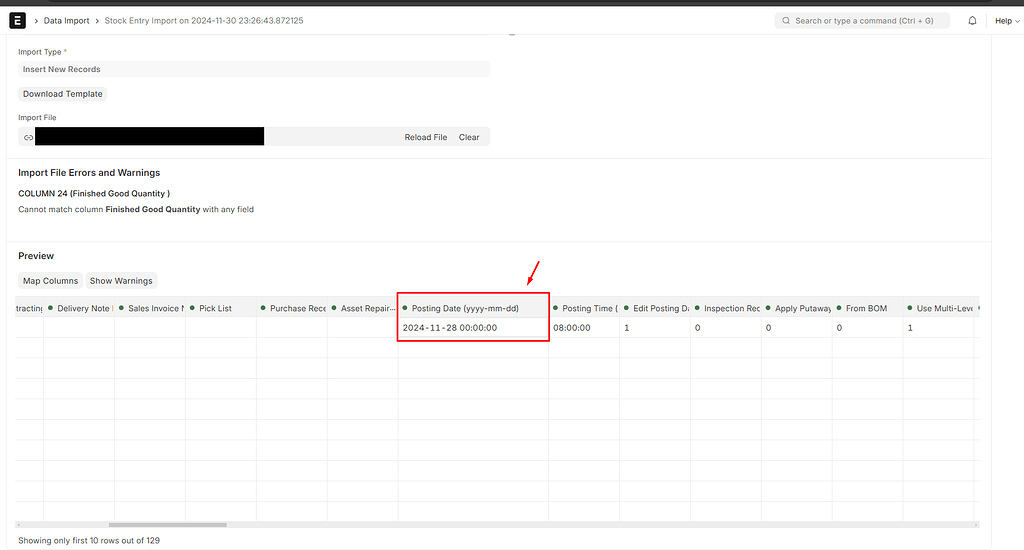Image resolution: width=1024 pixels, height=550 pixels.
Task: Click green dot on From BOM column
Action: coord(839,308)
